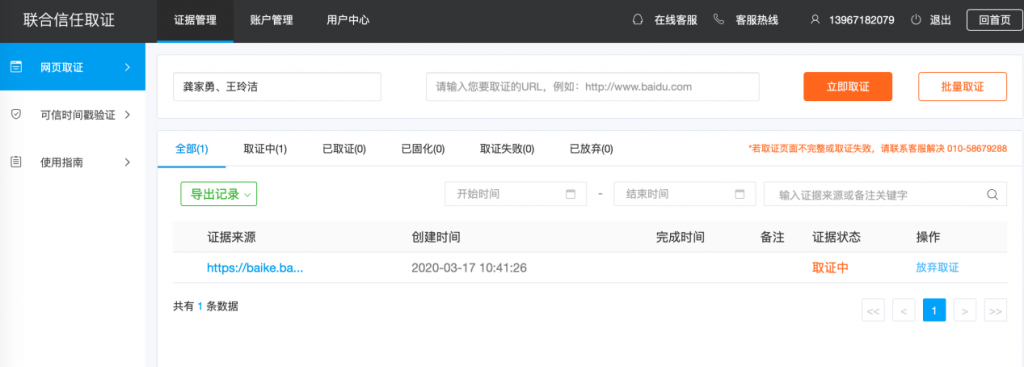Go to last page with >> button
This screenshot has height=367, width=1024.
click(x=995, y=310)
